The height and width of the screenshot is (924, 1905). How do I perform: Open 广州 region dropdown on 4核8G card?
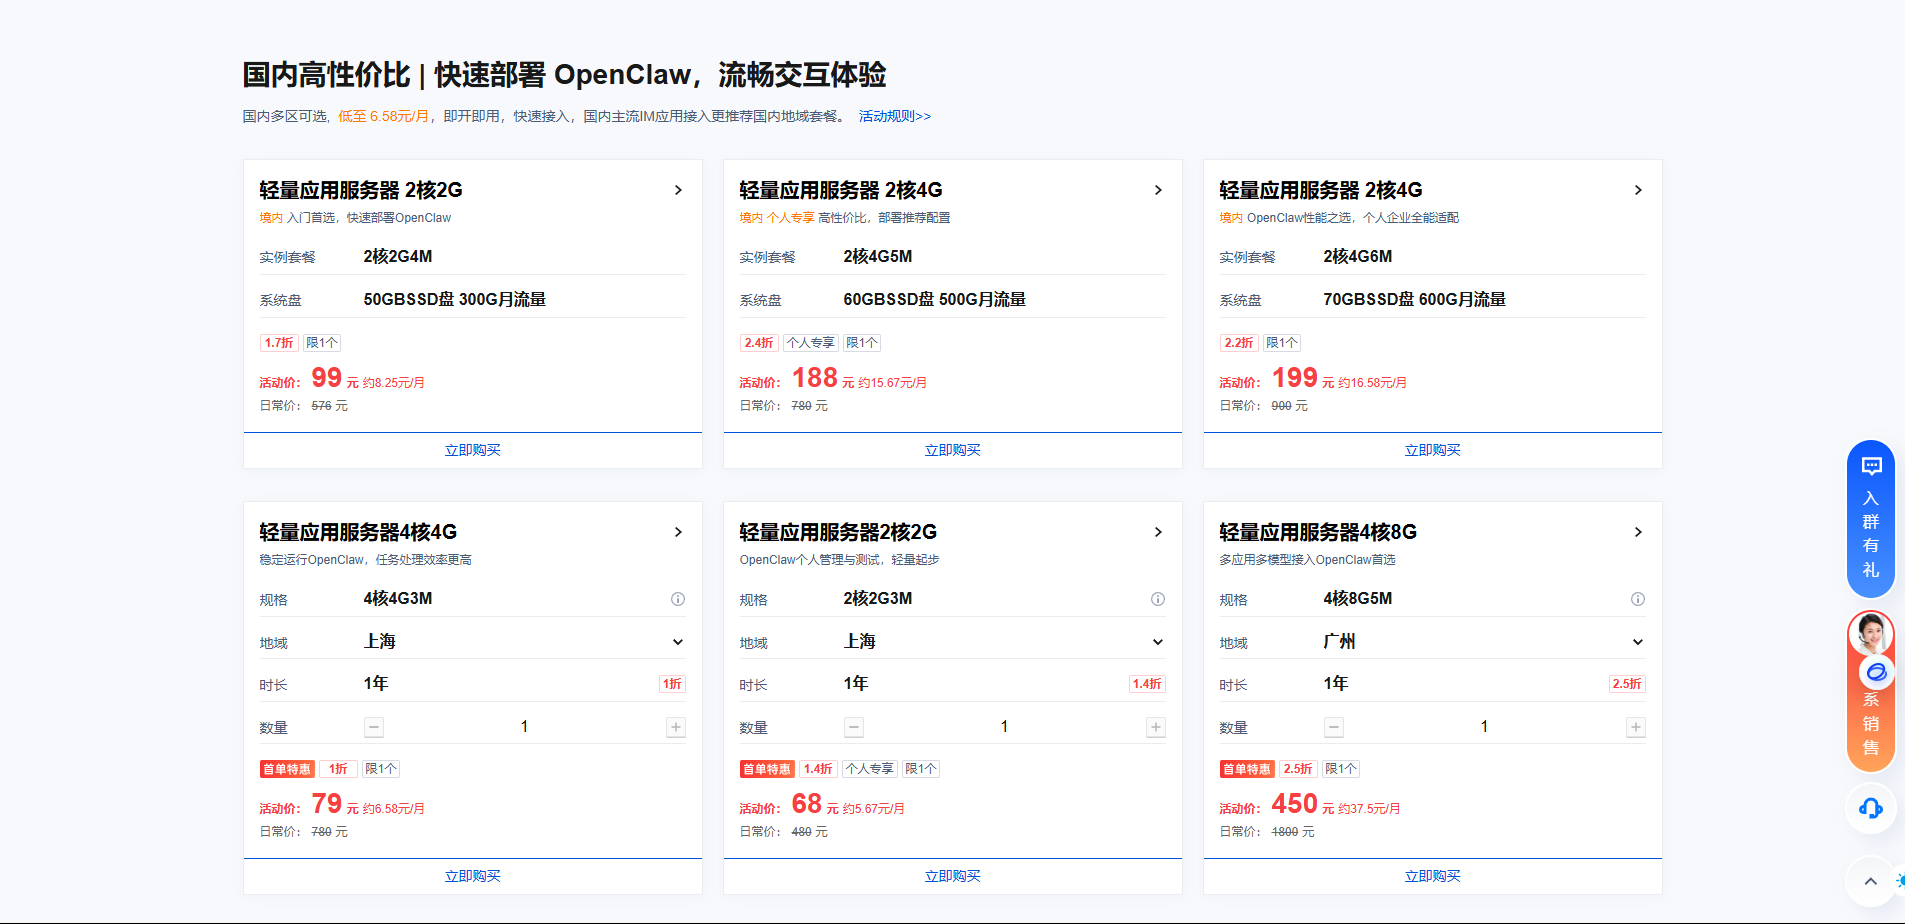(1637, 641)
